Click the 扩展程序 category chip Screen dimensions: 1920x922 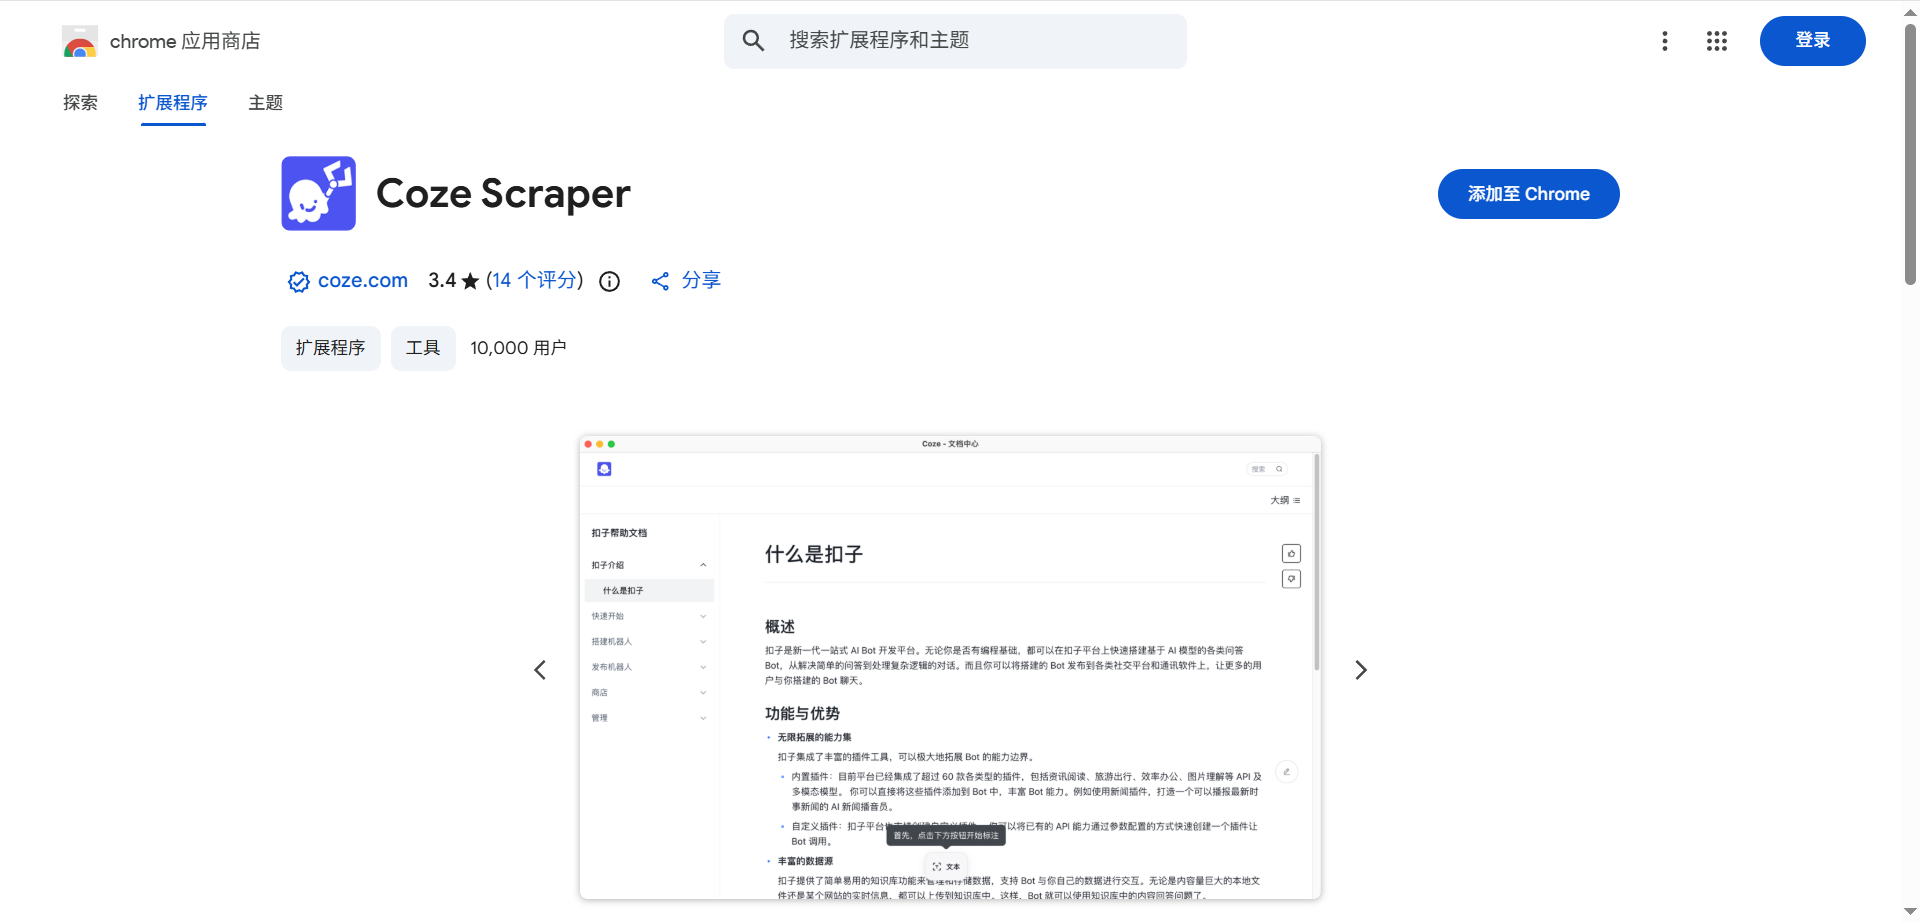point(331,348)
